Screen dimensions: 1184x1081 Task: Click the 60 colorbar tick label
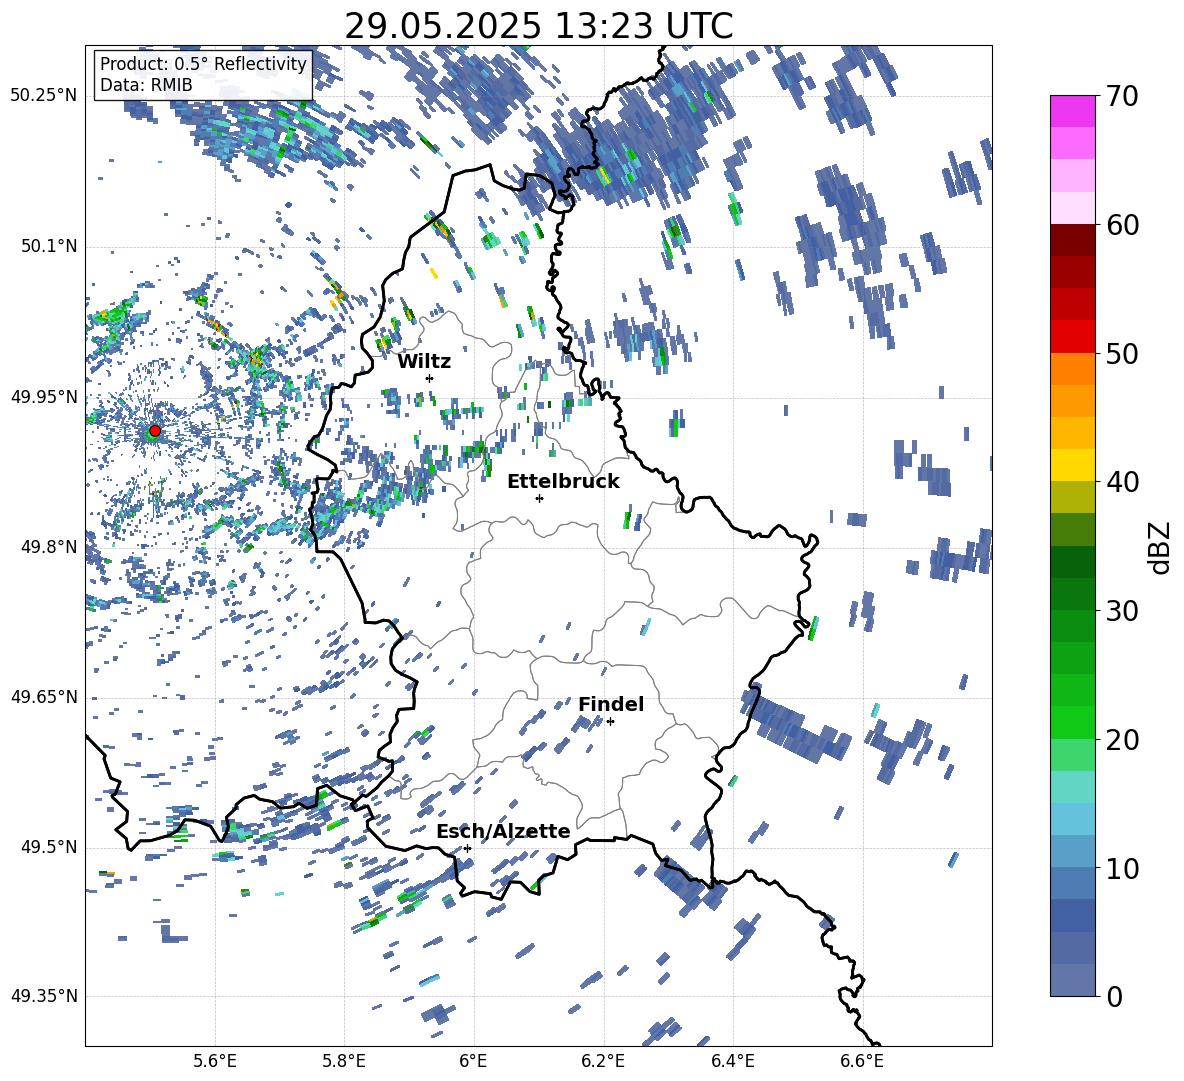click(x=1122, y=225)
